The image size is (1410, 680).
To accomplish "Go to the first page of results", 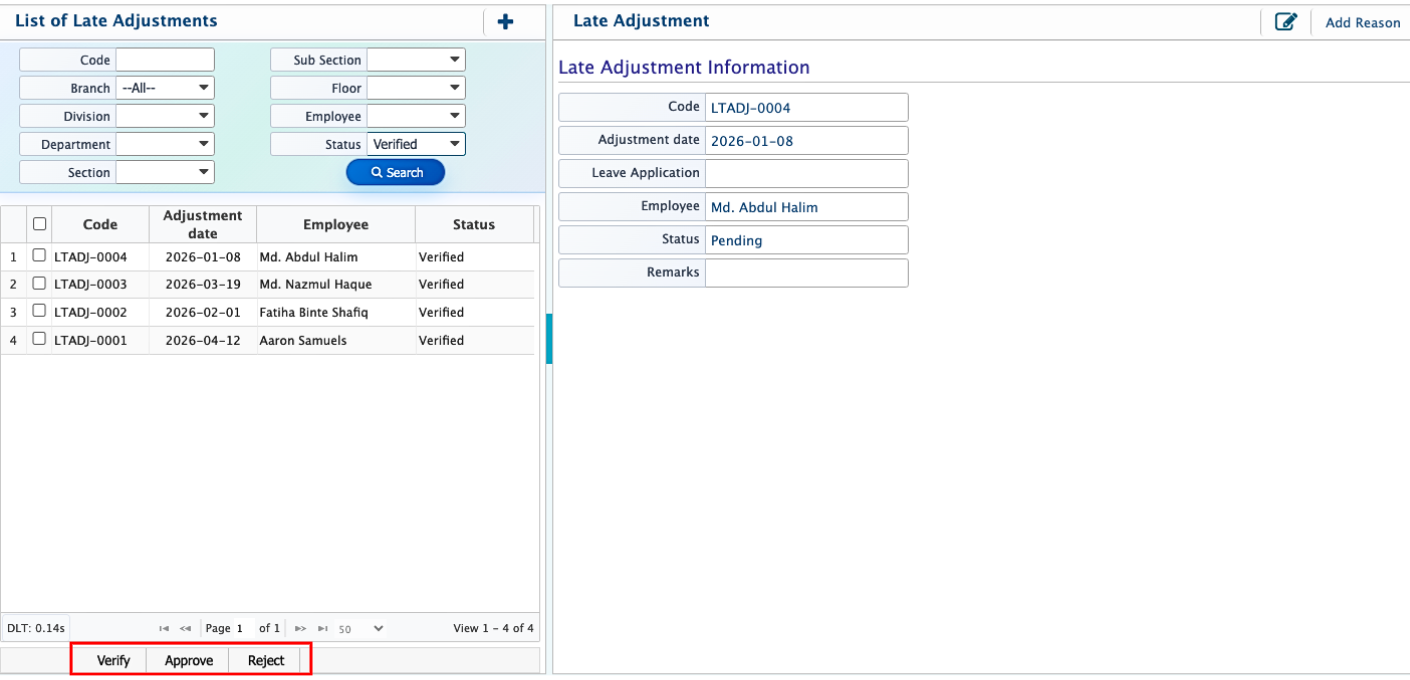I will coord(164,629).
